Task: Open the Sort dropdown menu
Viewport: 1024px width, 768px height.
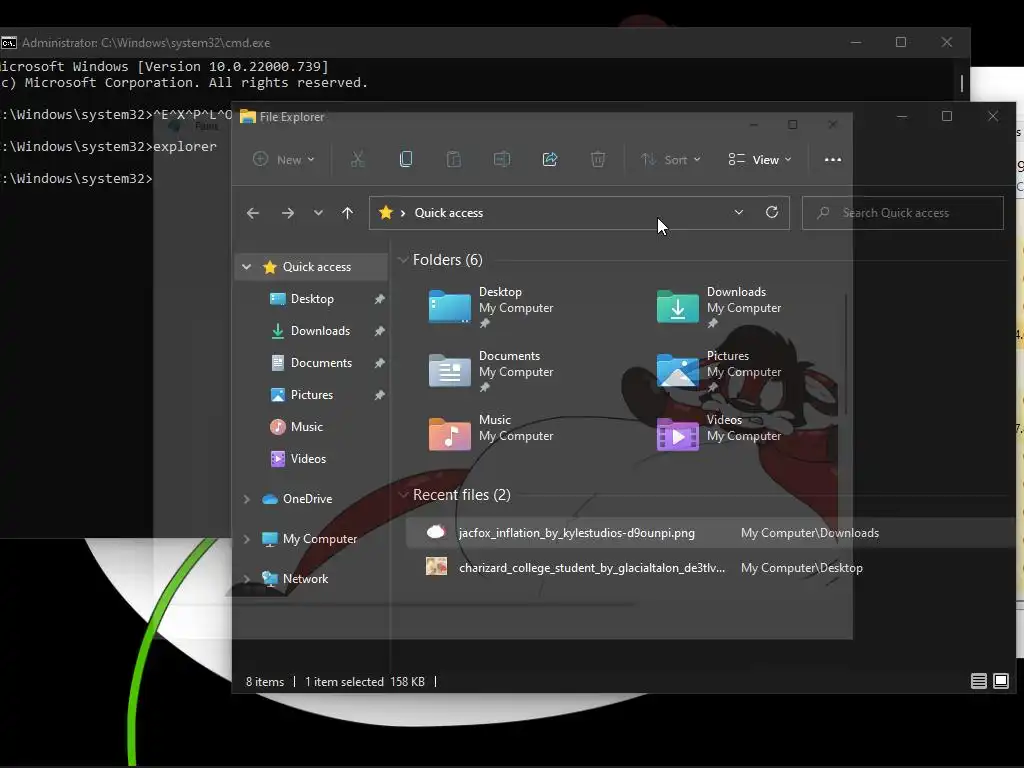Action: (x=671, y=159)
